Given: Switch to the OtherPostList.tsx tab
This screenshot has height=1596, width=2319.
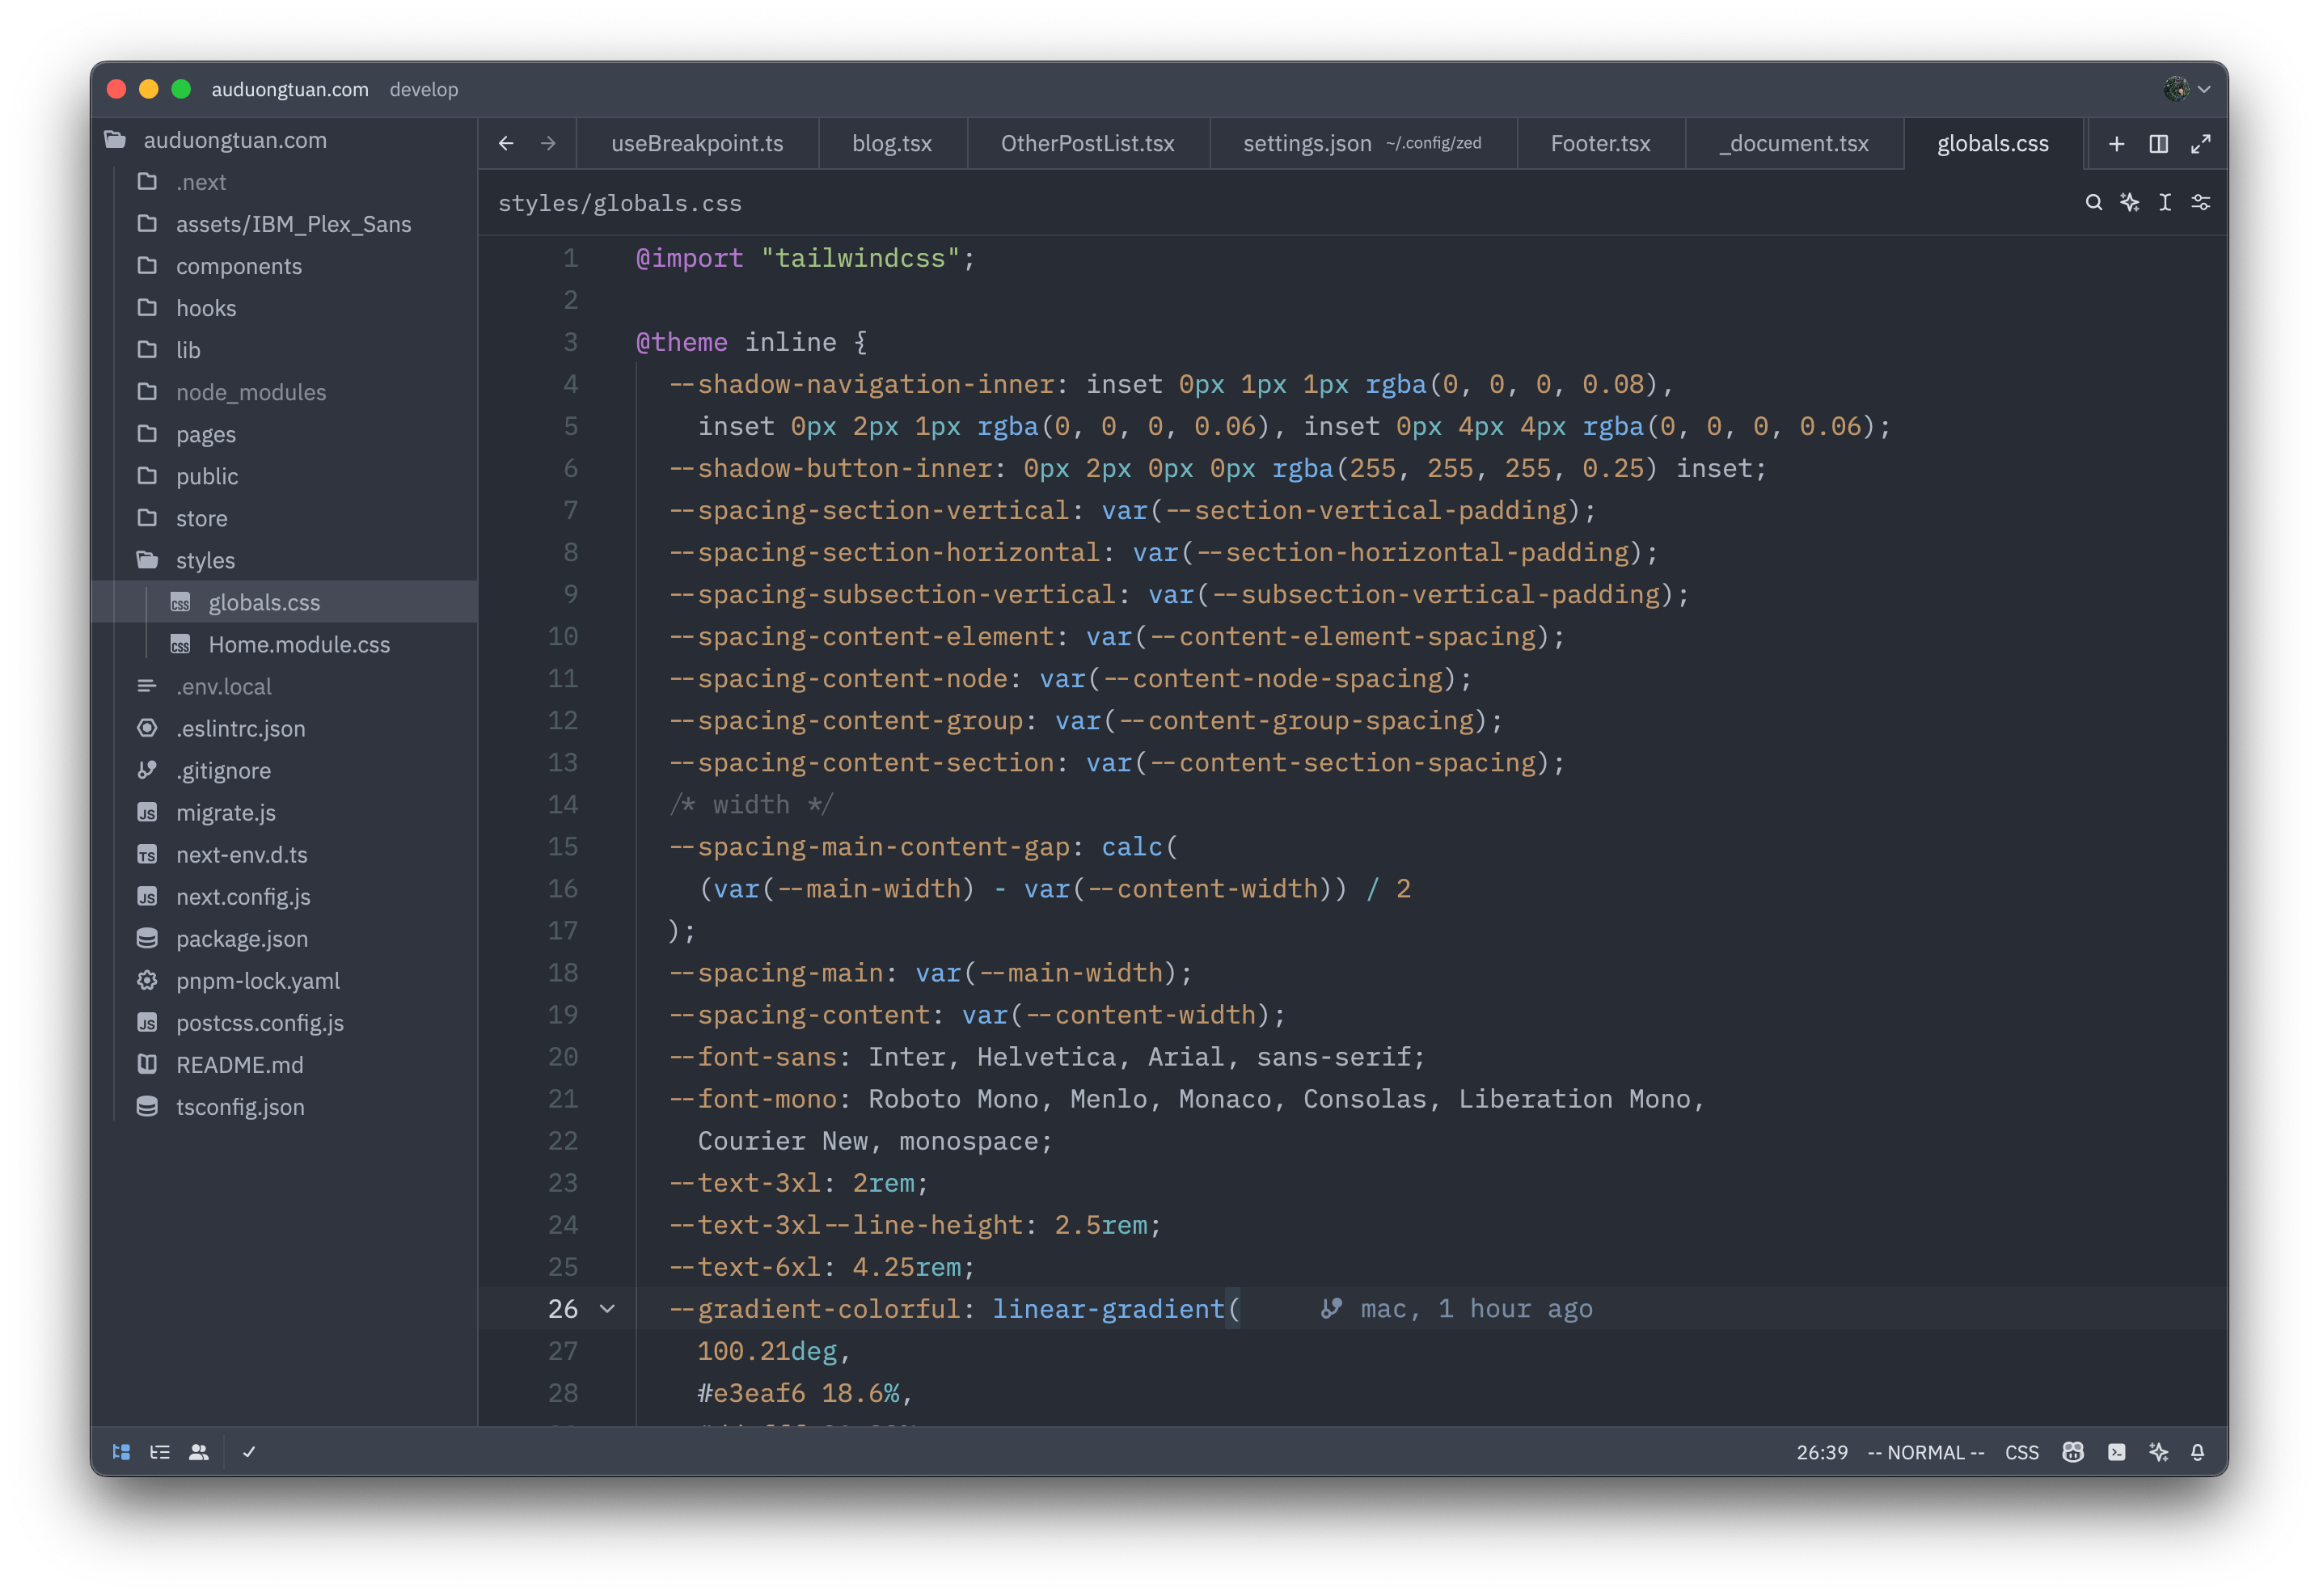Looking at the screenshot, I should click(1088, 144).
